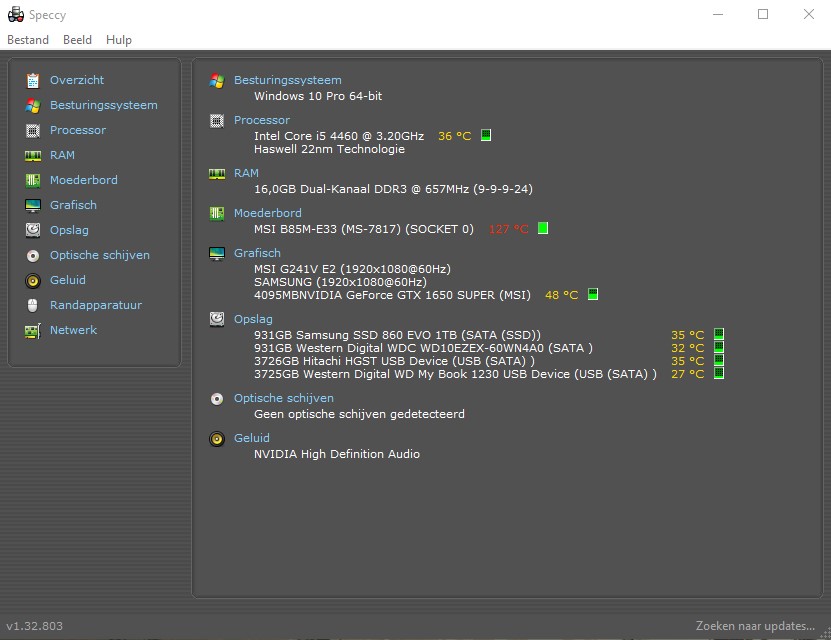The height and width of the screenshot is (640, 831).
Task: Click the Opslag drive icon in summary panel
Action: 217,319
